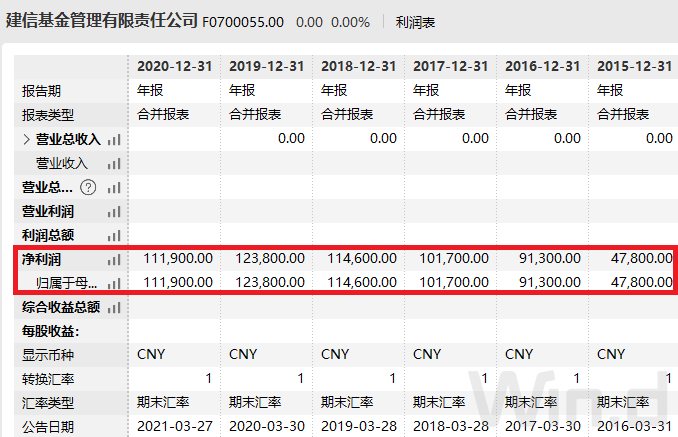Click the help question mark beside 营业总...
Viewport: 678px width, 437px height.
88,188
